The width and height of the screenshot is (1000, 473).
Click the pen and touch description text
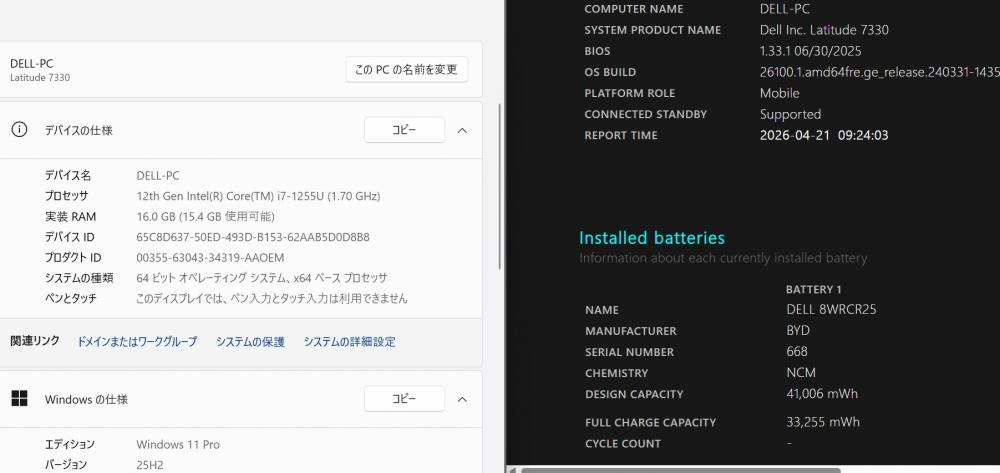pyautogui.click(x=272, y=298)
